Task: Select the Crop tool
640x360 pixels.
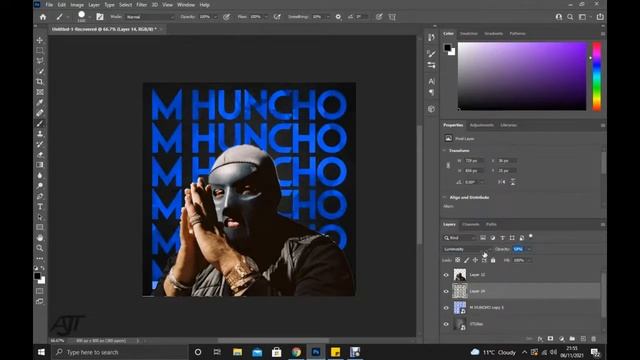Action: 40,82
